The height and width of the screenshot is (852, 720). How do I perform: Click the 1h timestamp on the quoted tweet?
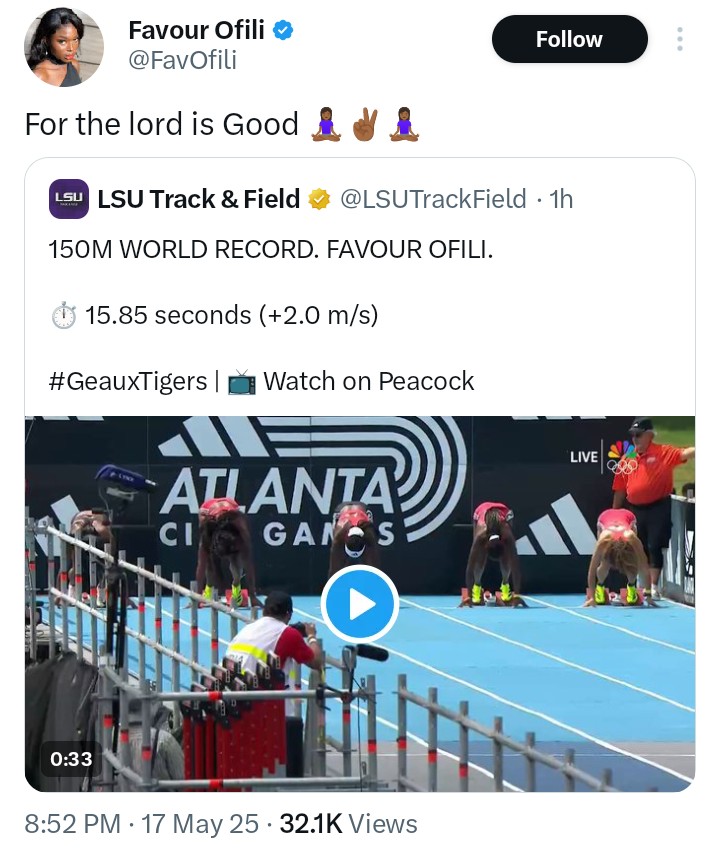561,199
